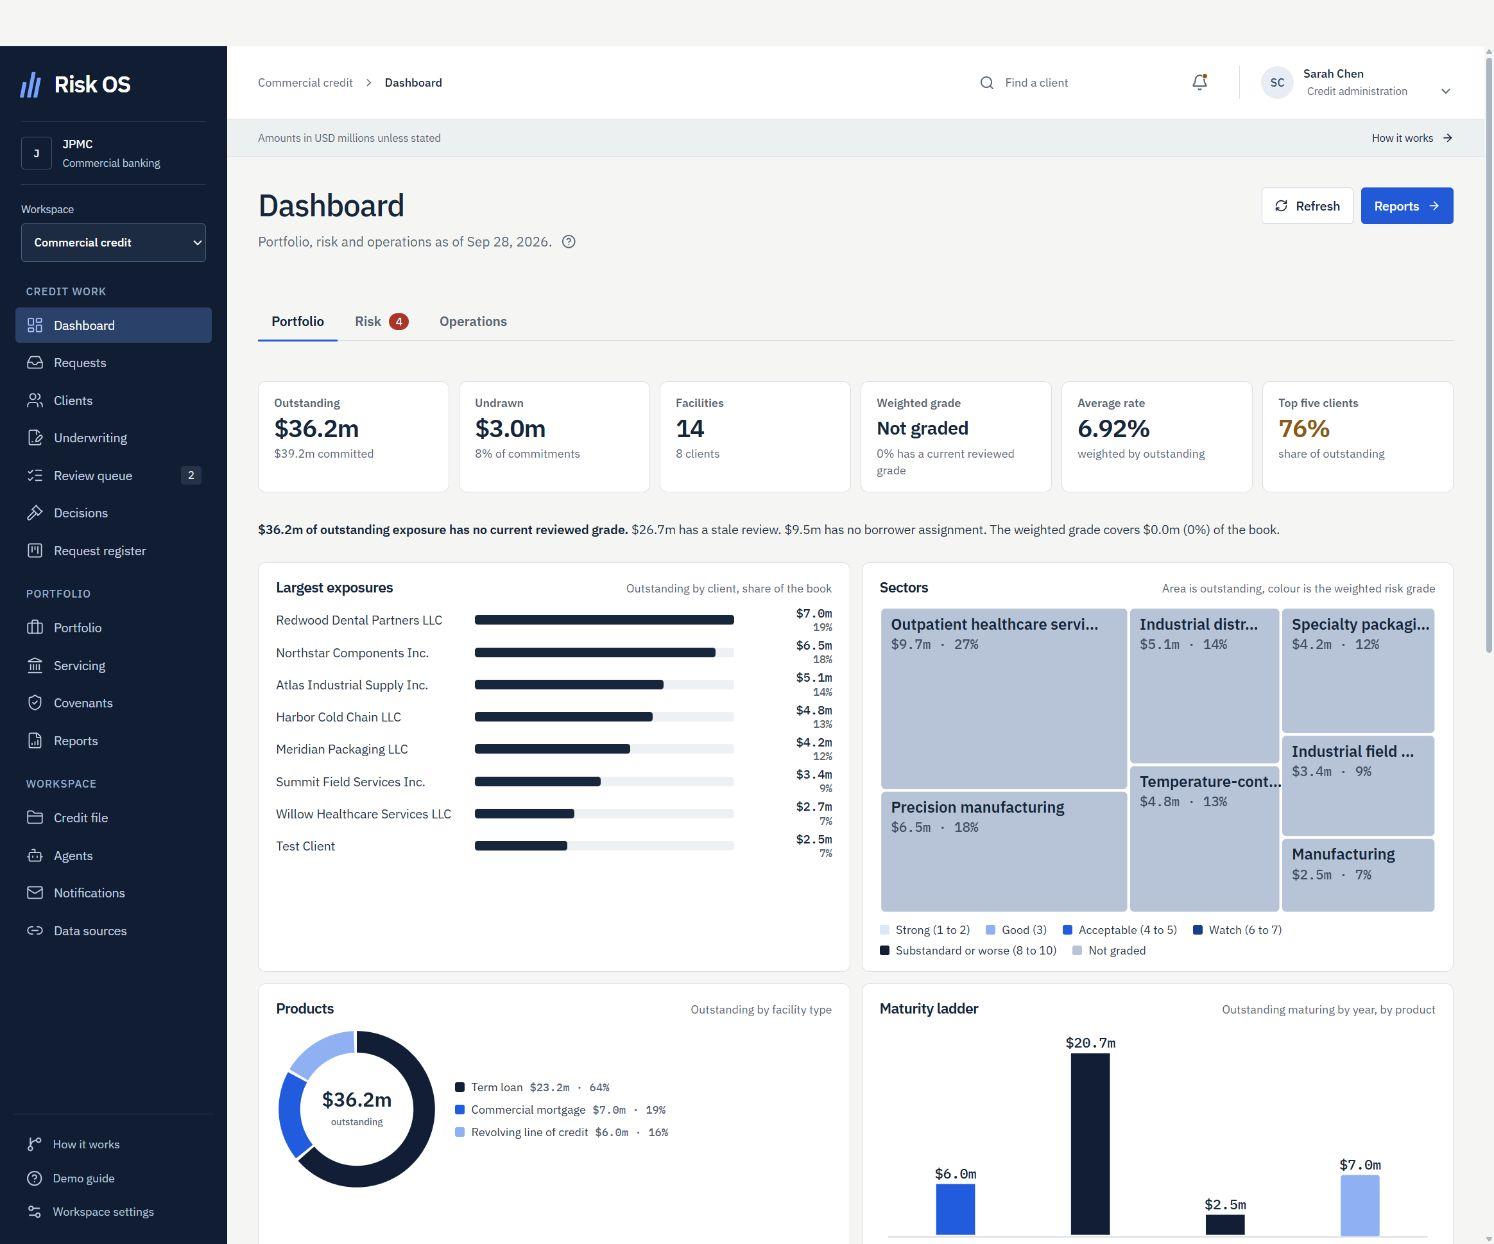Viewport: 1494px width, 1244px height.
Task: Click the Servicing bank icon
Action: coord(35,666)
